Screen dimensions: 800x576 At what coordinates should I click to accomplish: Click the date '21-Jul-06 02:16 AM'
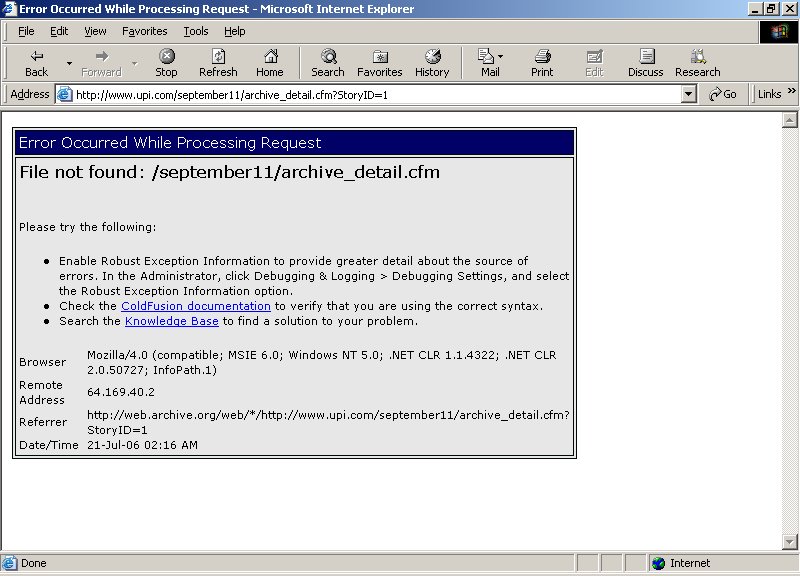[x=142, y=445]
